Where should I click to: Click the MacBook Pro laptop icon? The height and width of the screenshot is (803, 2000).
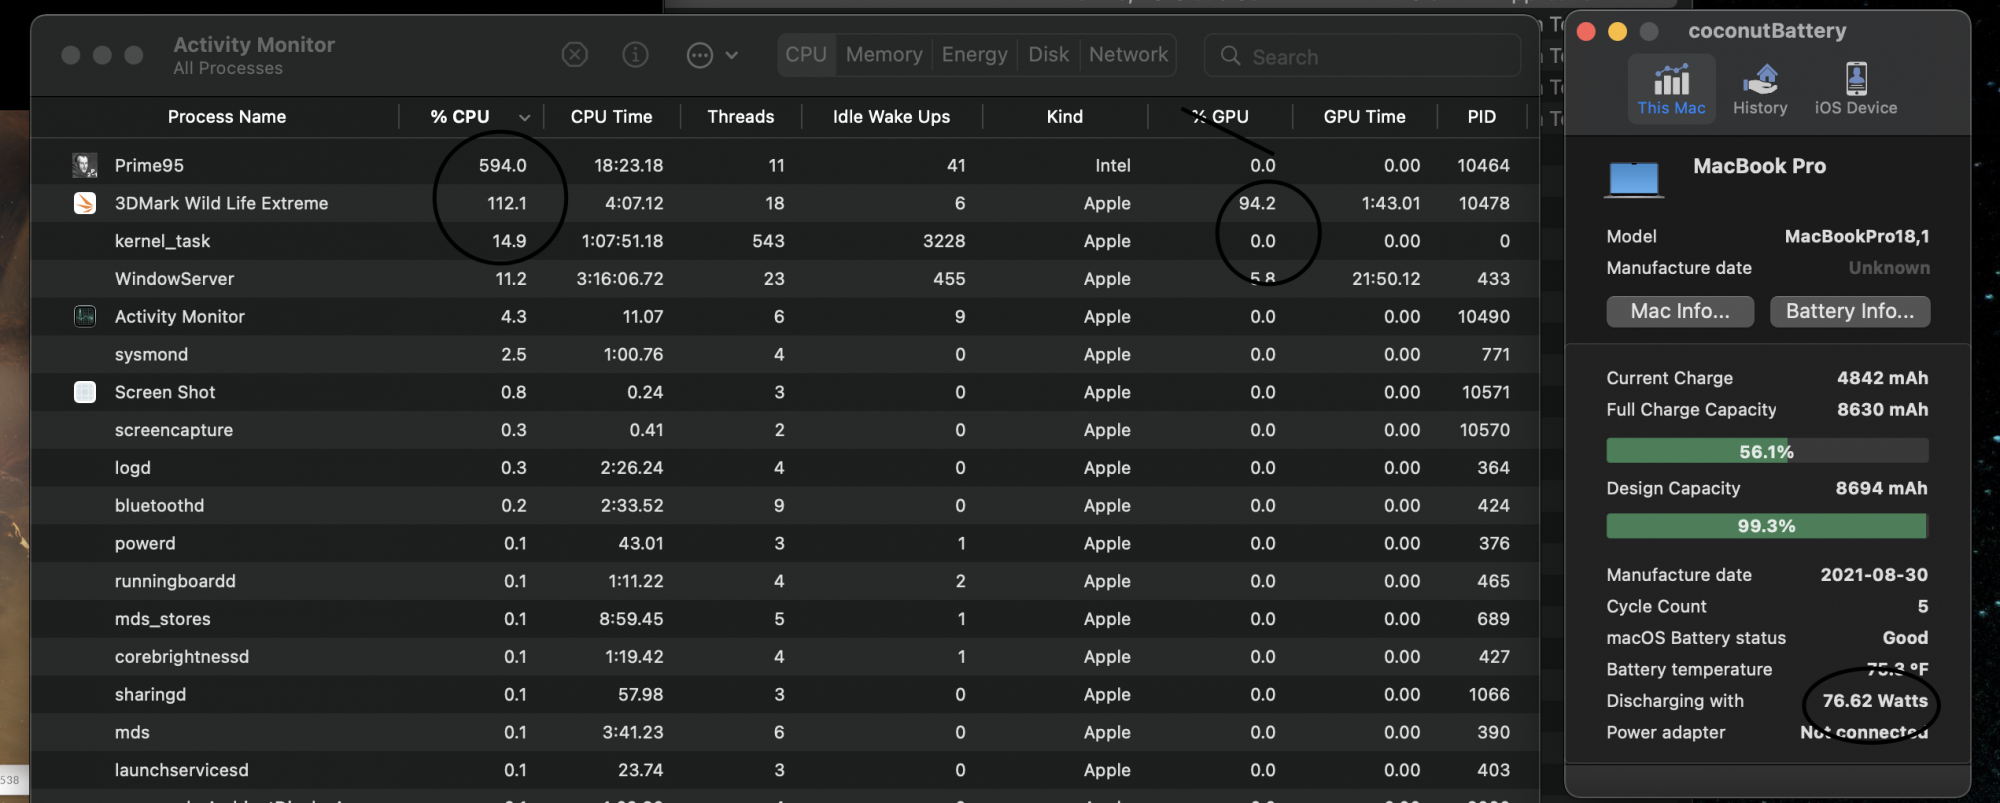(1634, 179)
